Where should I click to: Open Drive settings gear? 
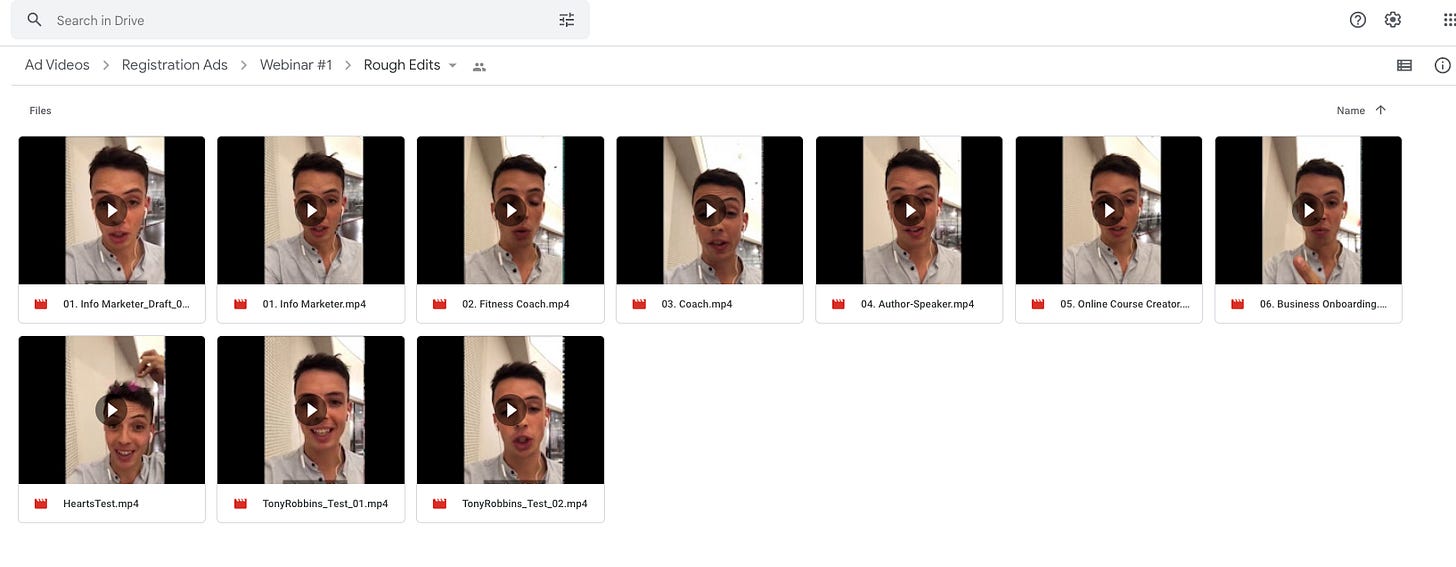pyautogui.click(x=1393, y=20)
